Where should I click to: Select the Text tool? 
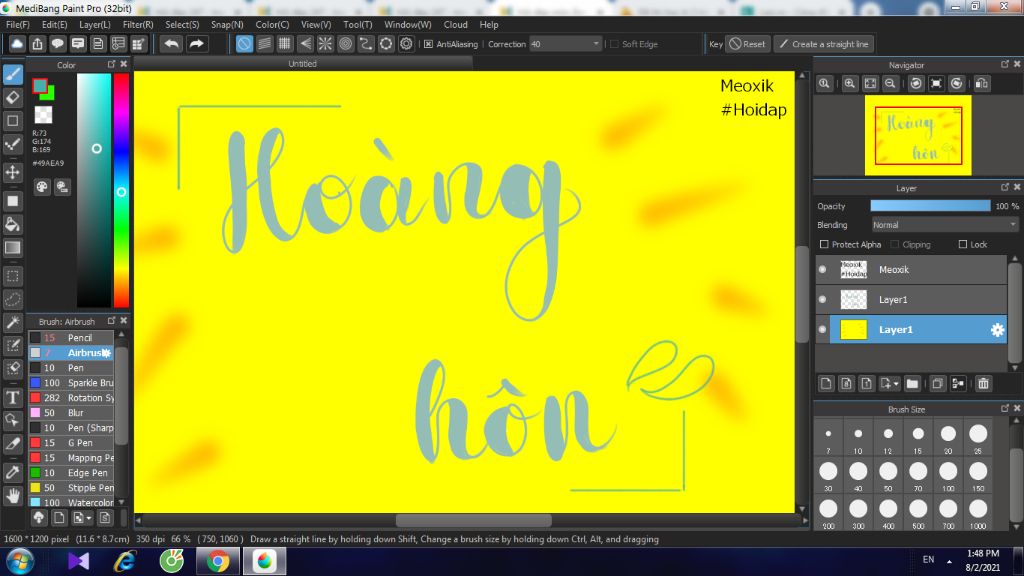pyautogui.click(x=12, y=397)
